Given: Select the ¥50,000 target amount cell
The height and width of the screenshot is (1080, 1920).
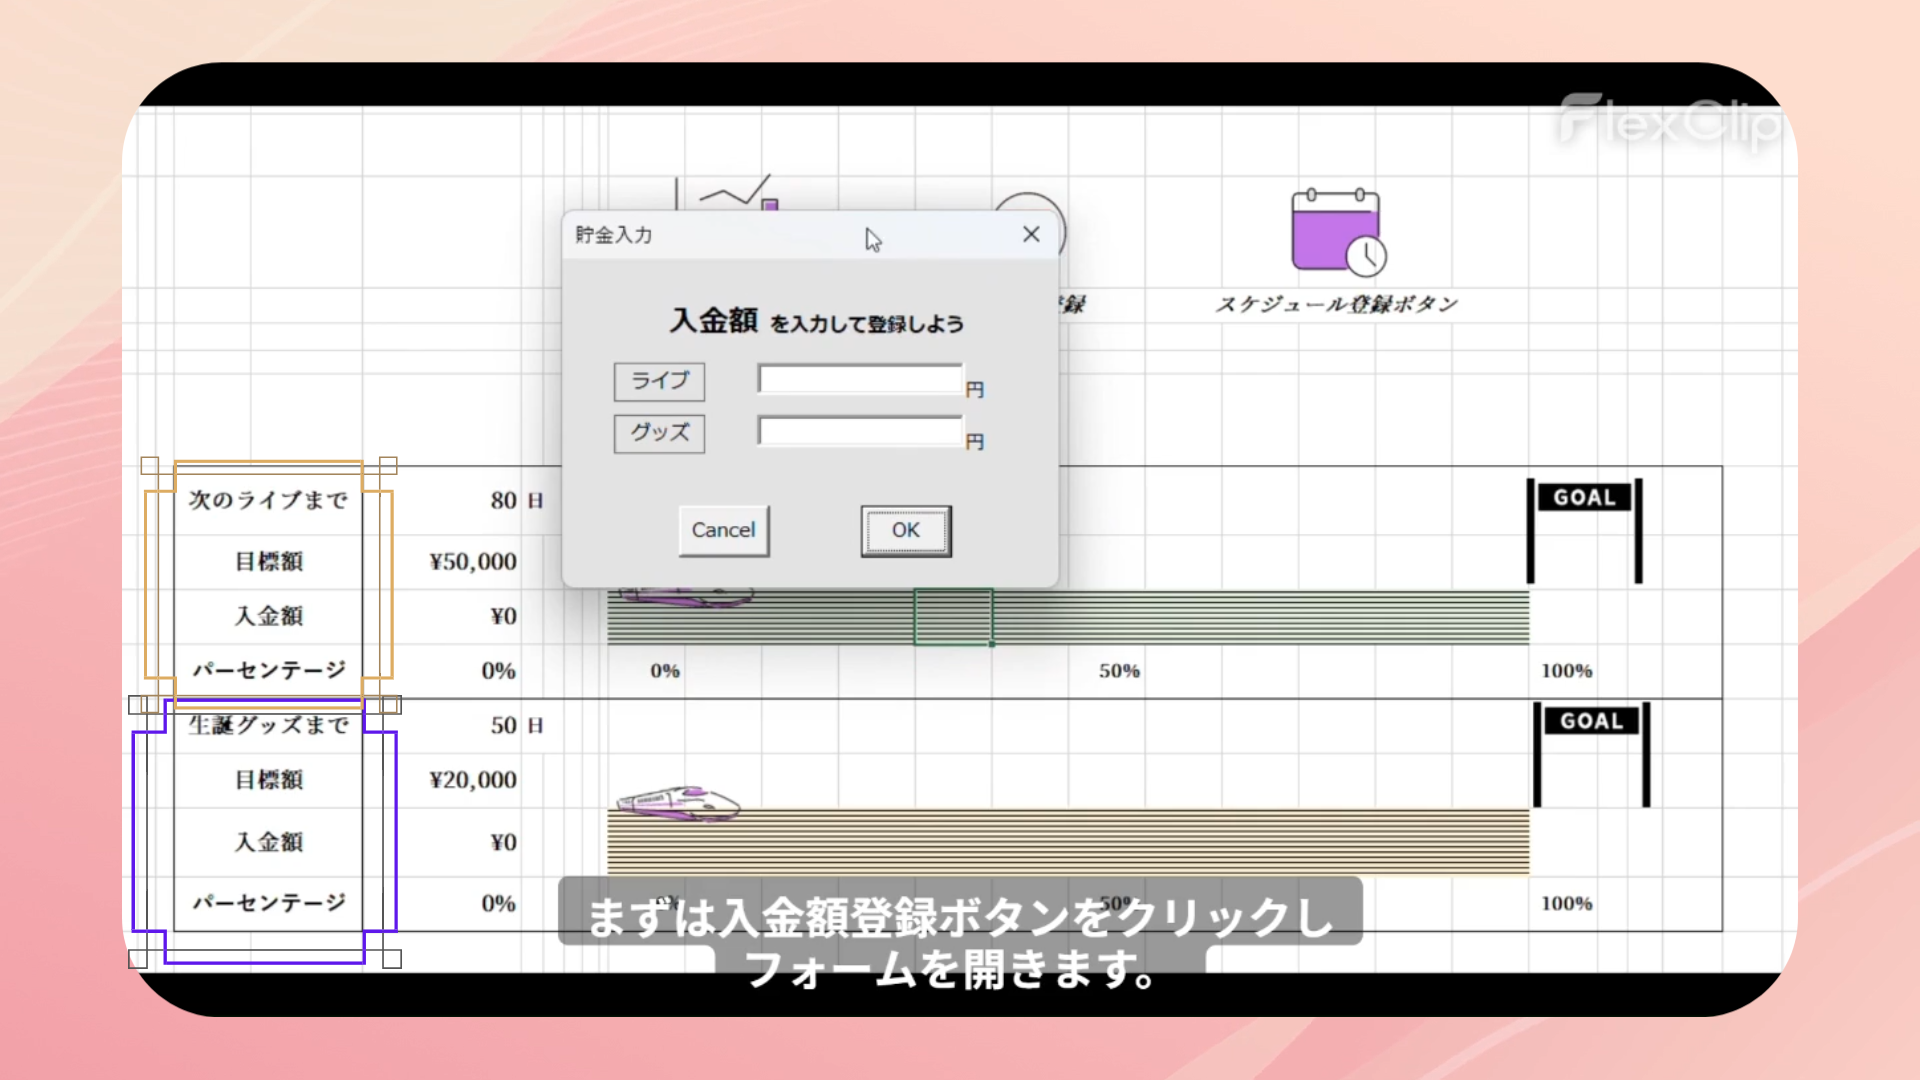Looking at the screenshot, I should click(472, 562).
